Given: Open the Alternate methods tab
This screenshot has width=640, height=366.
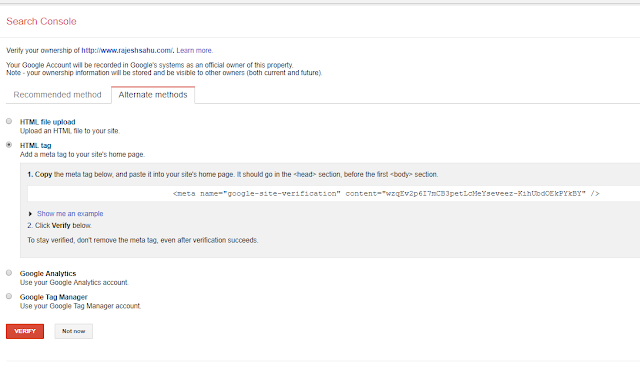Looking at the screenshot, I should 153,95.
